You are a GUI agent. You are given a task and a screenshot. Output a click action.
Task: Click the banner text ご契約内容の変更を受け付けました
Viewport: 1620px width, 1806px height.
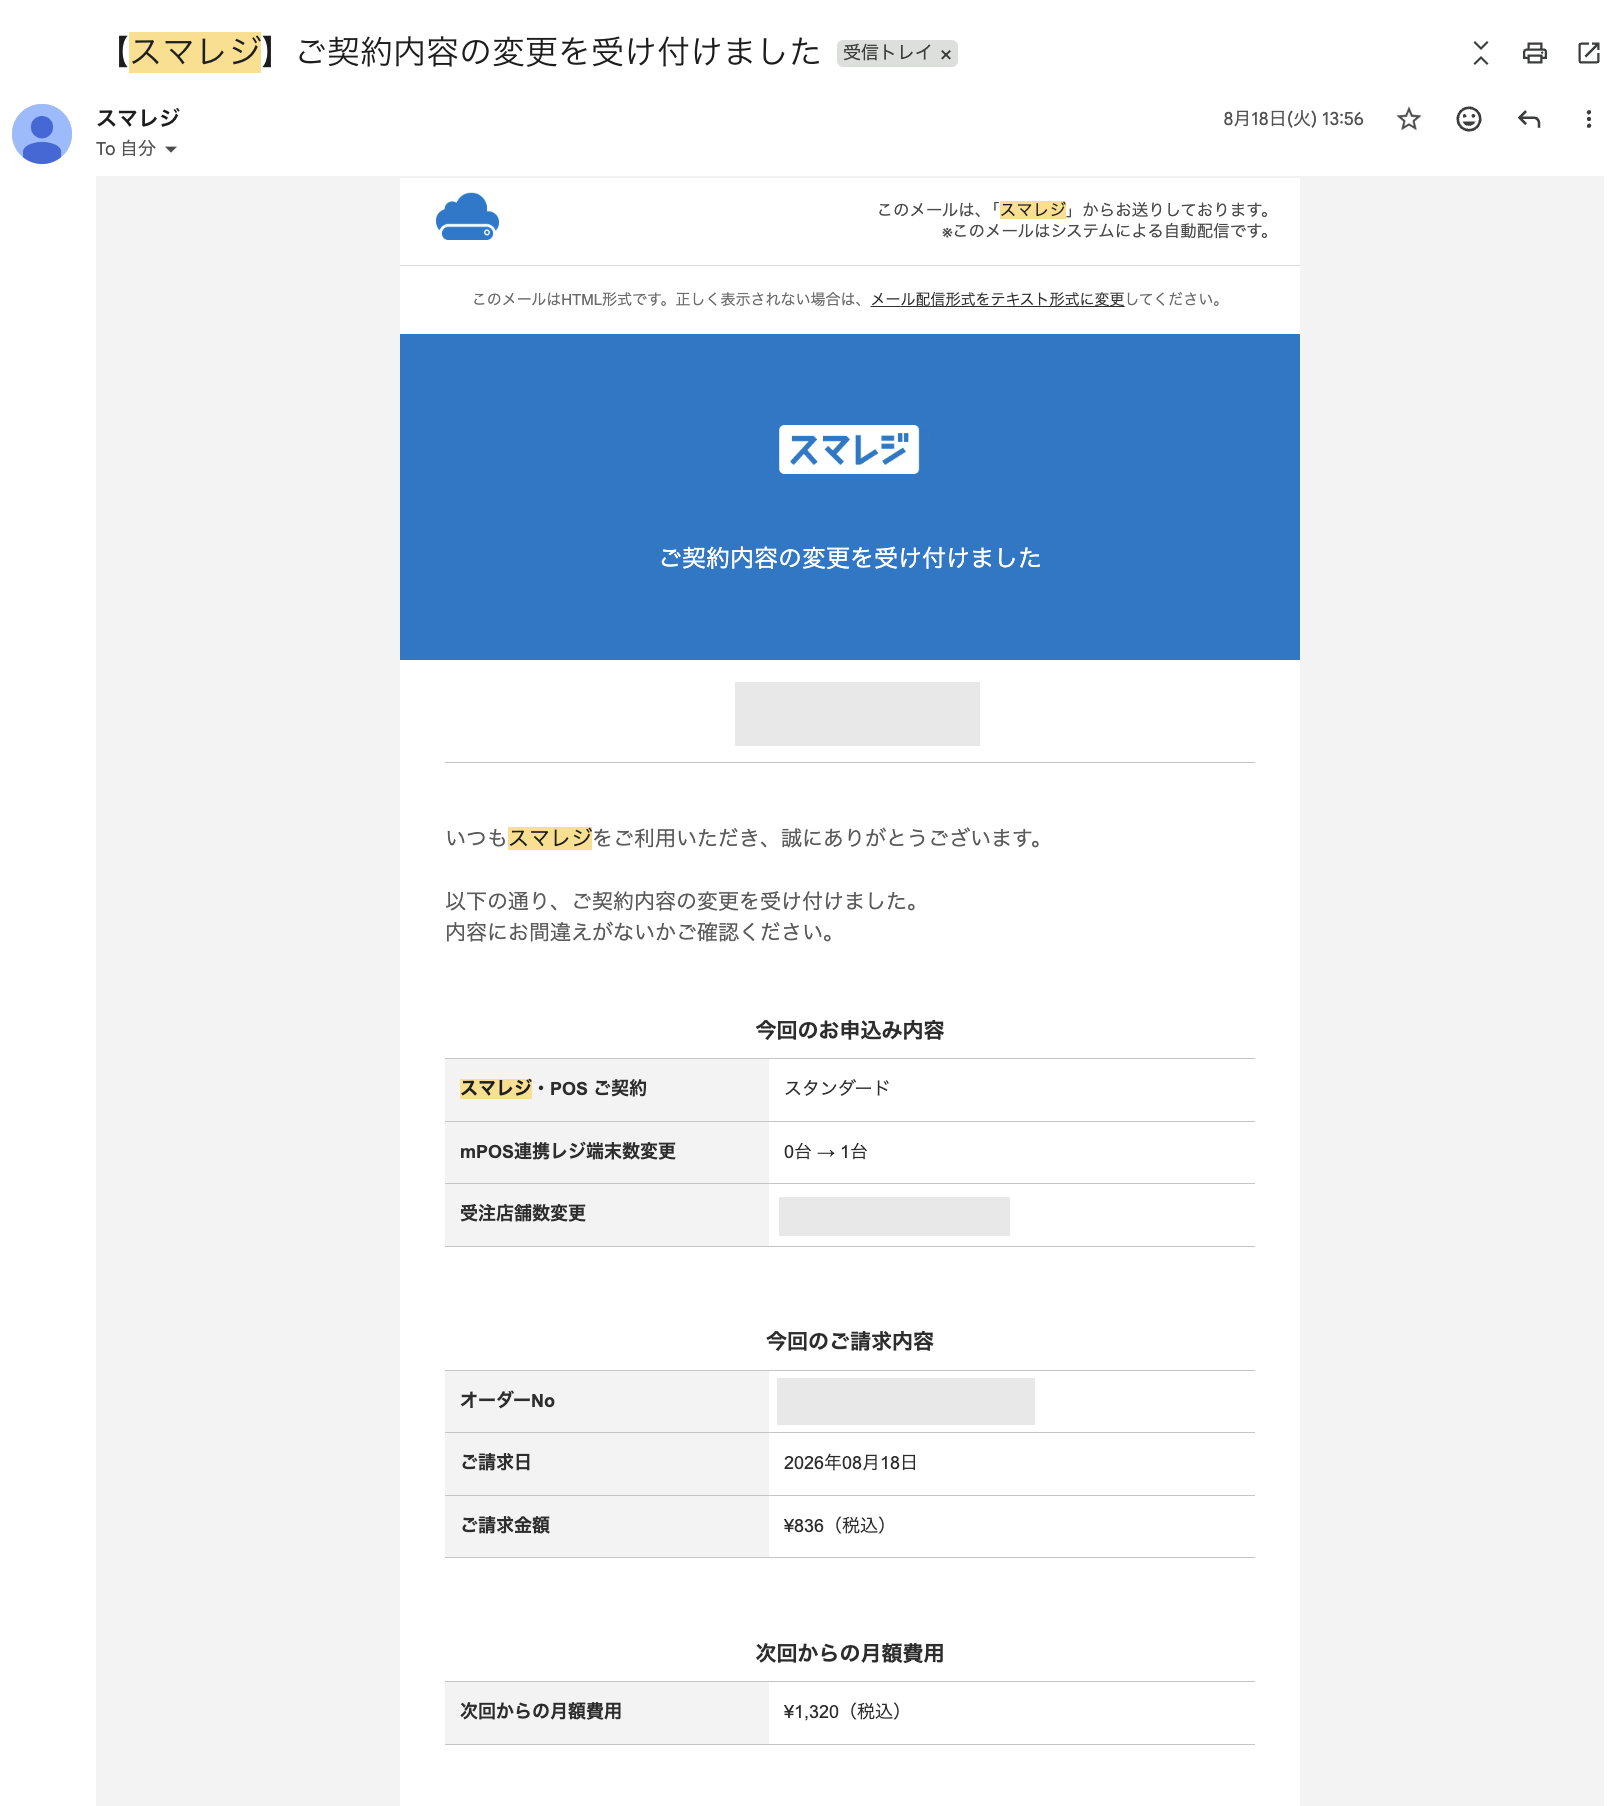click(850, 558)
